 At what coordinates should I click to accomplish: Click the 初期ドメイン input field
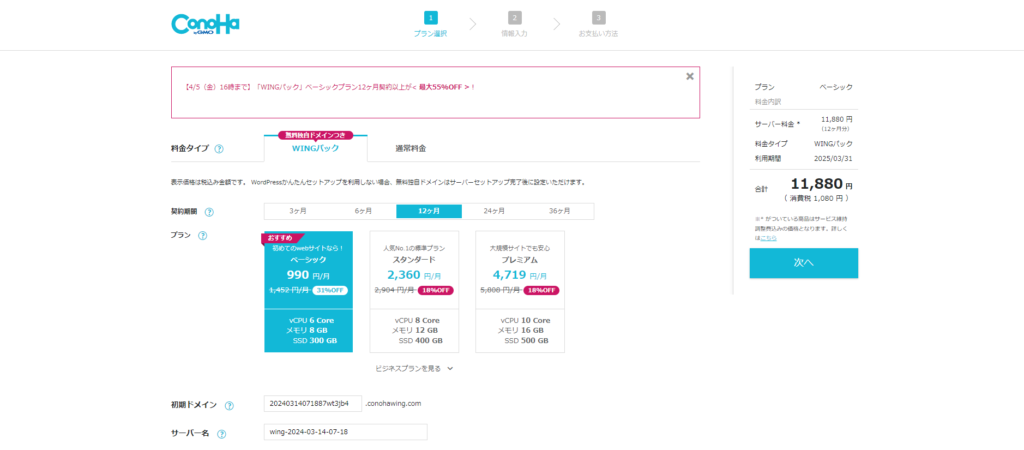313,404
